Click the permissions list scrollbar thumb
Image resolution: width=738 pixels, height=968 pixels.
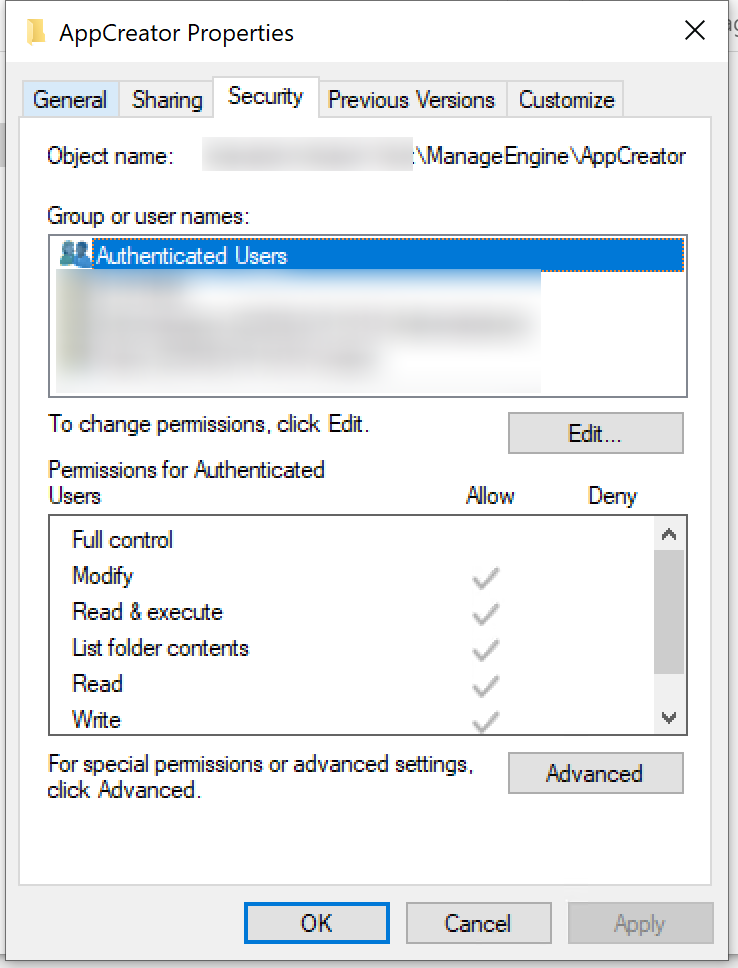[x=669, y=610]
